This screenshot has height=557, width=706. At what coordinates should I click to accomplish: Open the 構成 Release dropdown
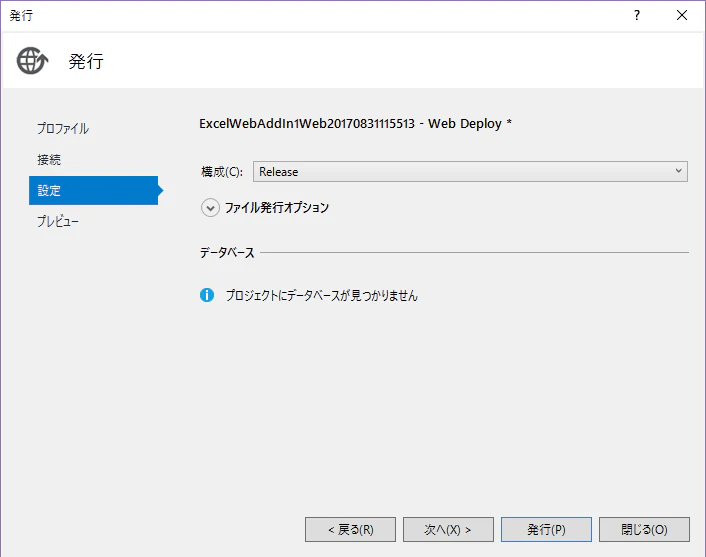[470, 172]
